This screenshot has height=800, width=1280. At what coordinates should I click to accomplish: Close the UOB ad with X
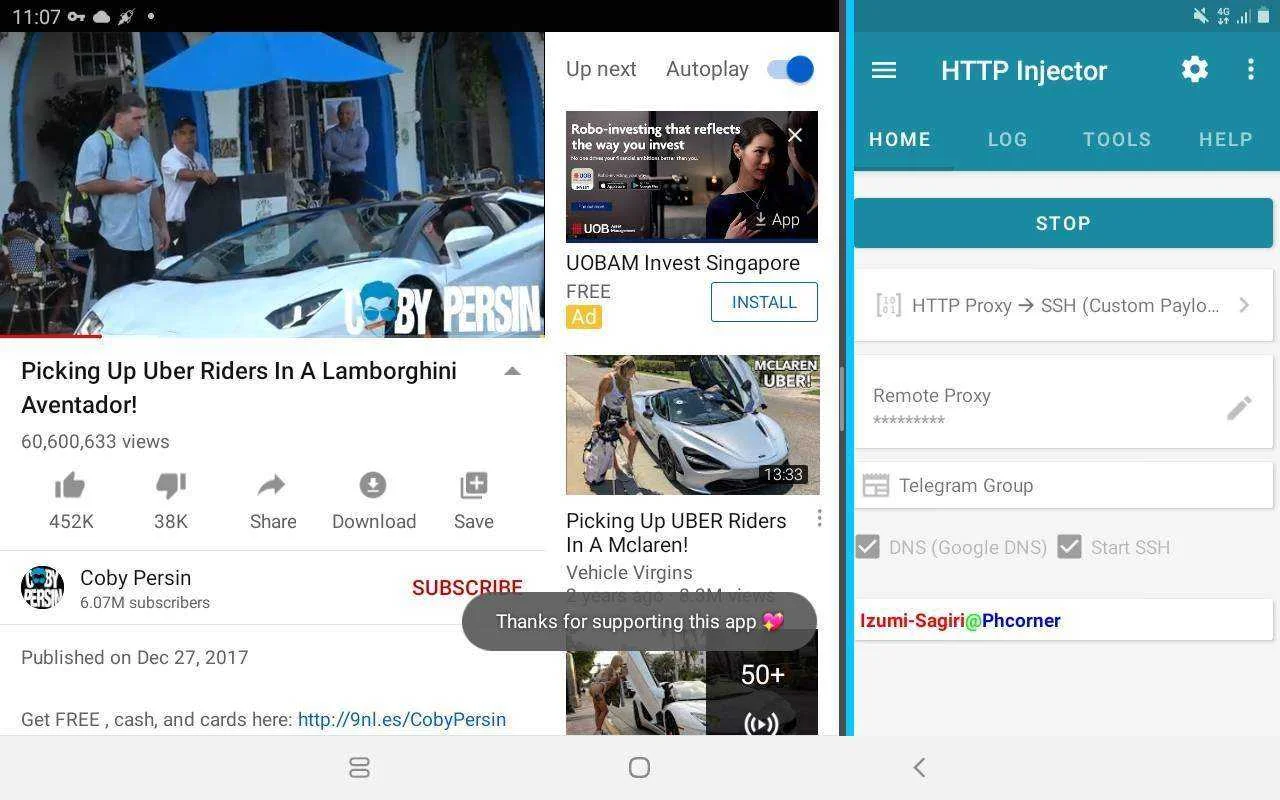[795, 135]
